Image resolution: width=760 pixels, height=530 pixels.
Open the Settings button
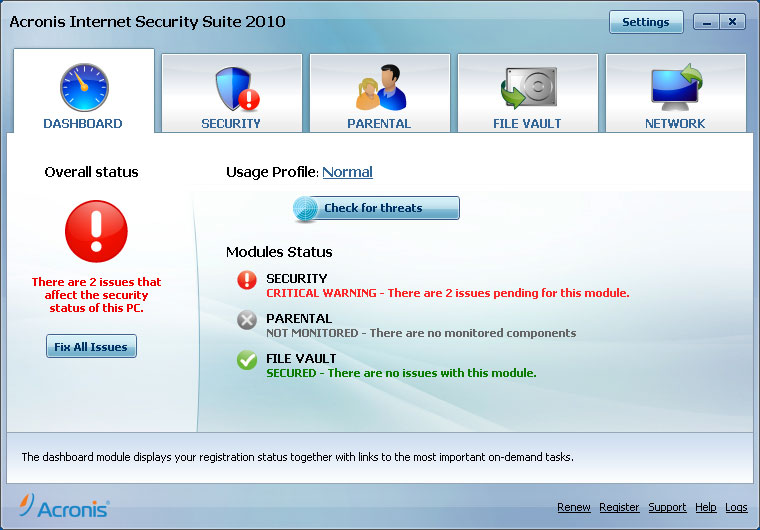click(646, 22)
